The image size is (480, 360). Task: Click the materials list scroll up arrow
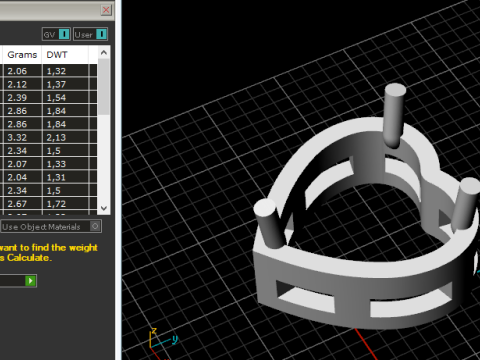(104, 53)
